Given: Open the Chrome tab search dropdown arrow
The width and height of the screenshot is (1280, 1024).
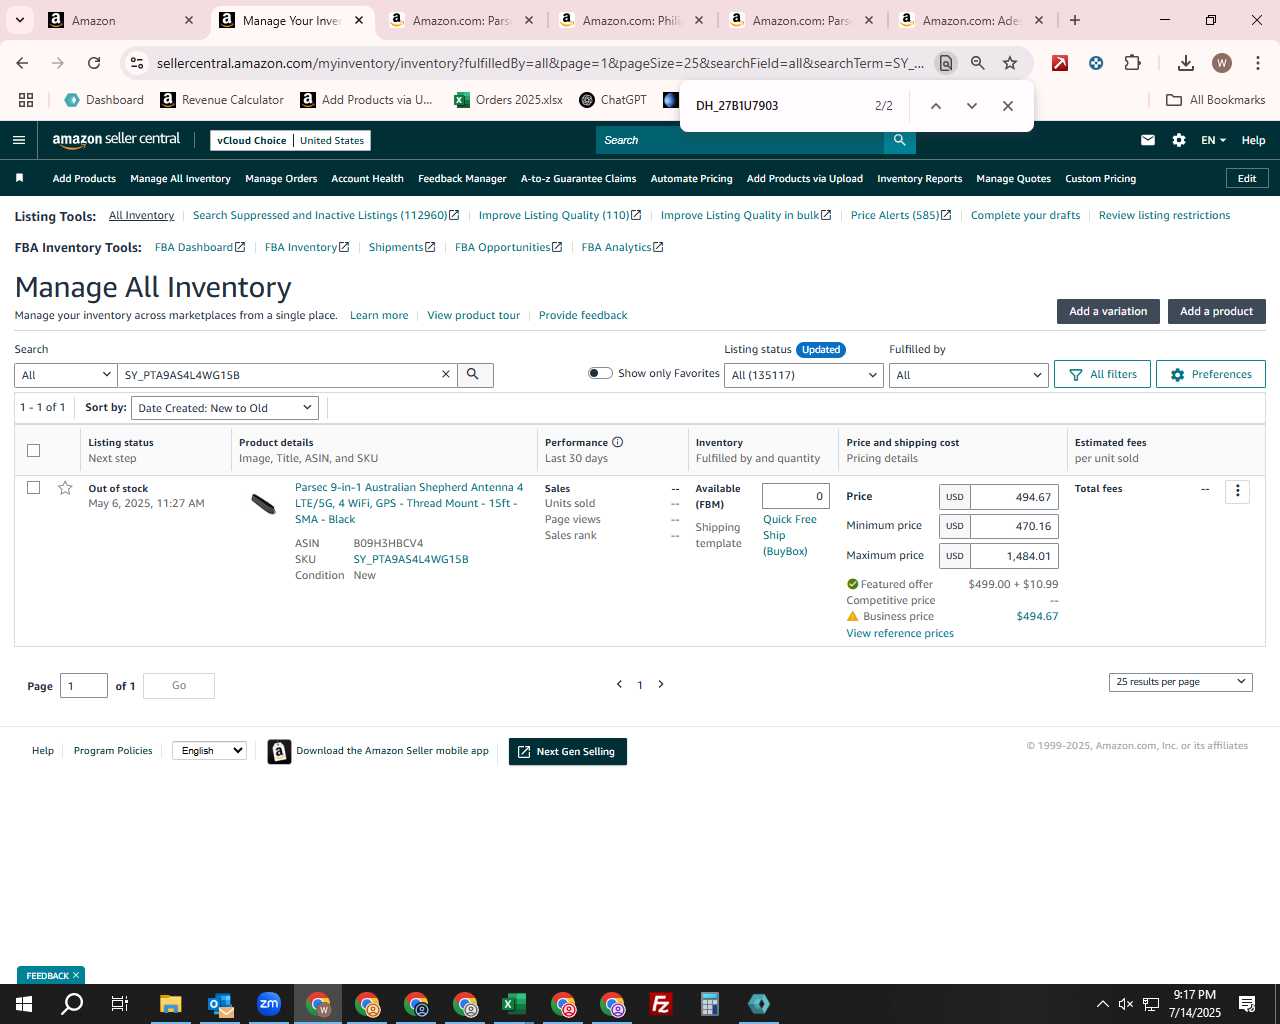Looking at the screenshot, I should (x=19, y=20).
